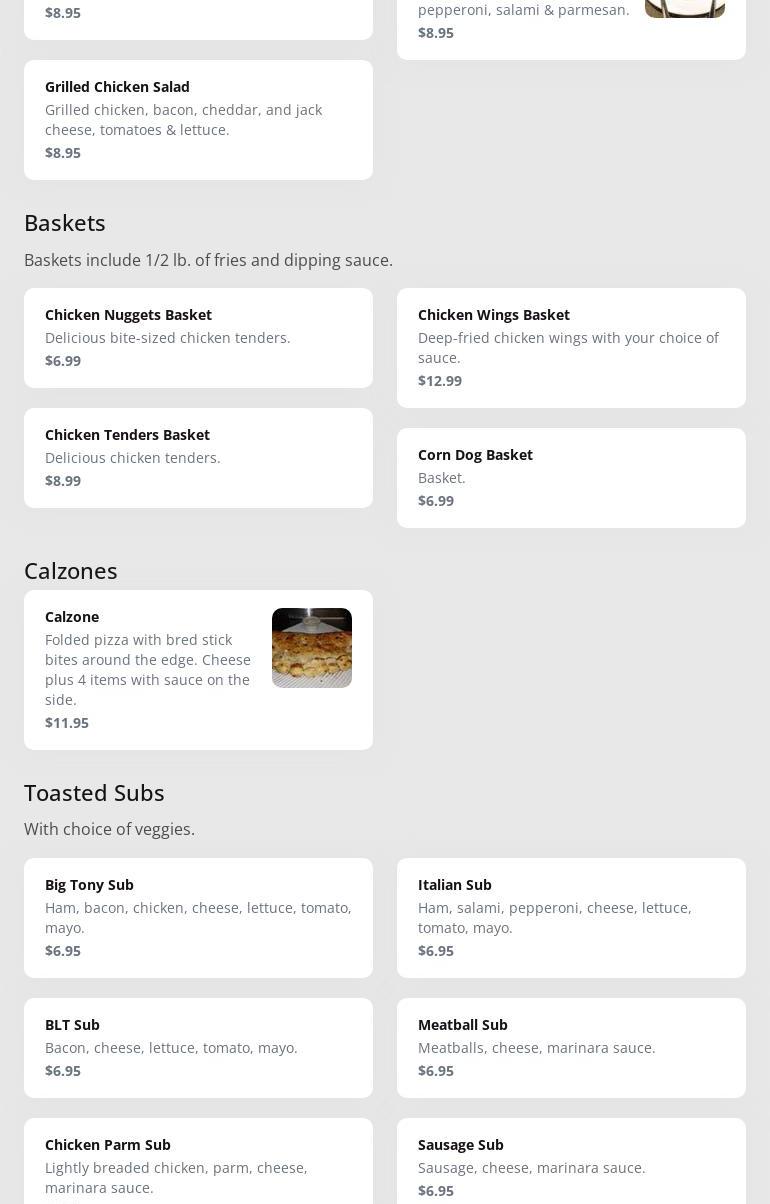This screenshot has width=770, height=1204.
Task: Click the Baskets section heading
Action: tap(65, 223)
